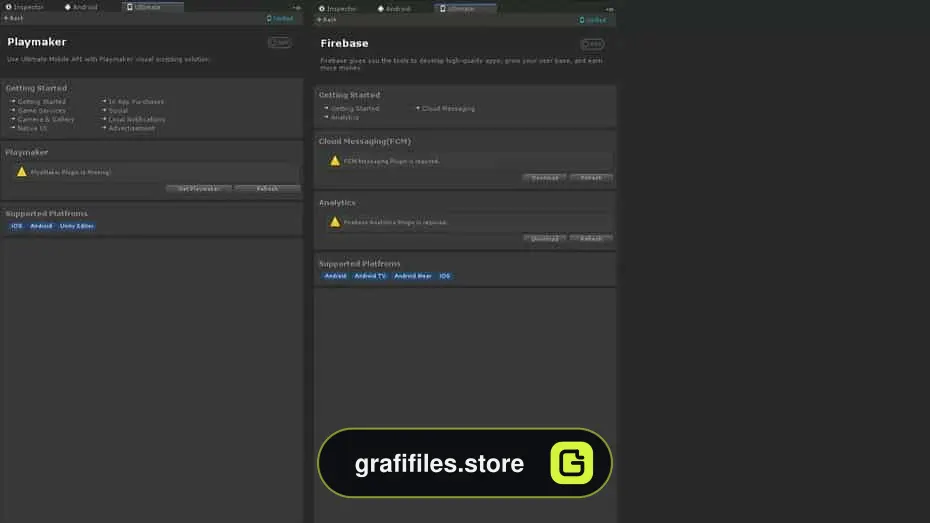930x523 pixels.
Task: Open the Cloud Messaging guide link
Action: [445, 109]
